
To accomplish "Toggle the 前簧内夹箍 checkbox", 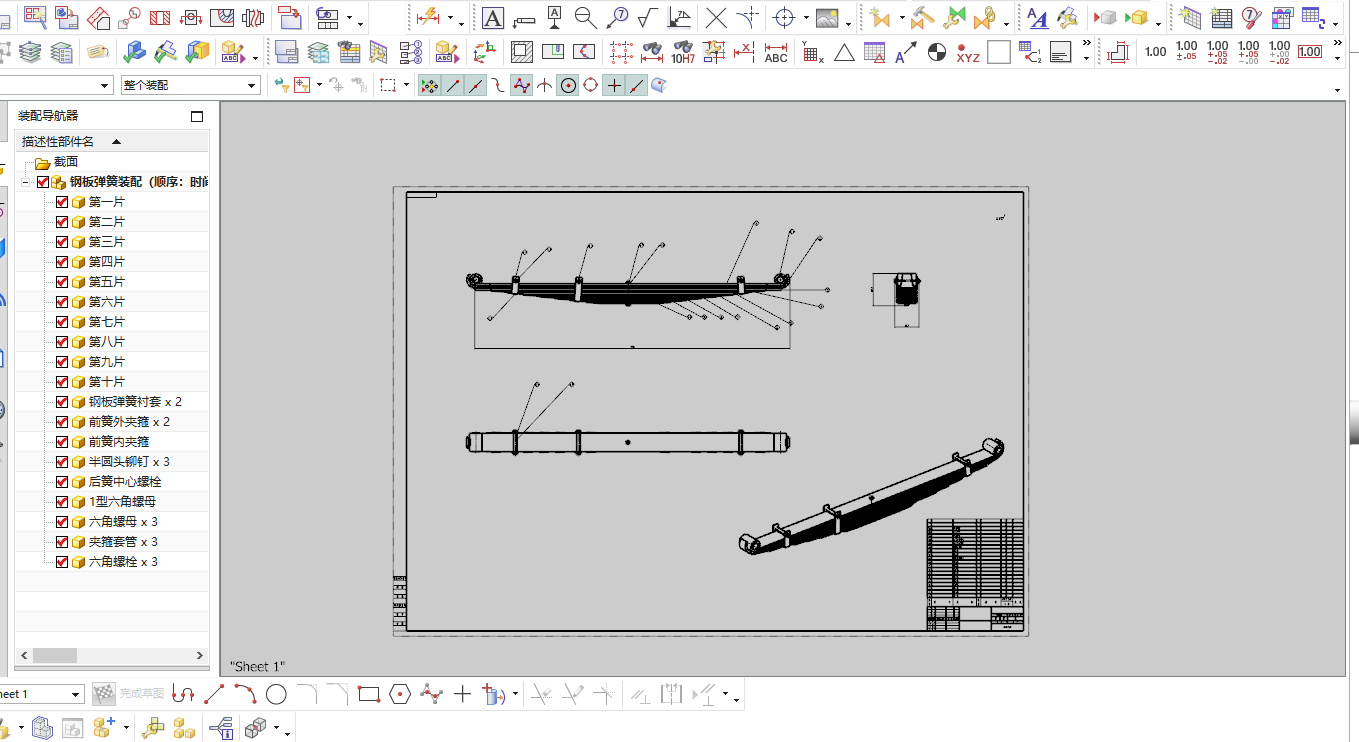I will click(x=62, y=442).
